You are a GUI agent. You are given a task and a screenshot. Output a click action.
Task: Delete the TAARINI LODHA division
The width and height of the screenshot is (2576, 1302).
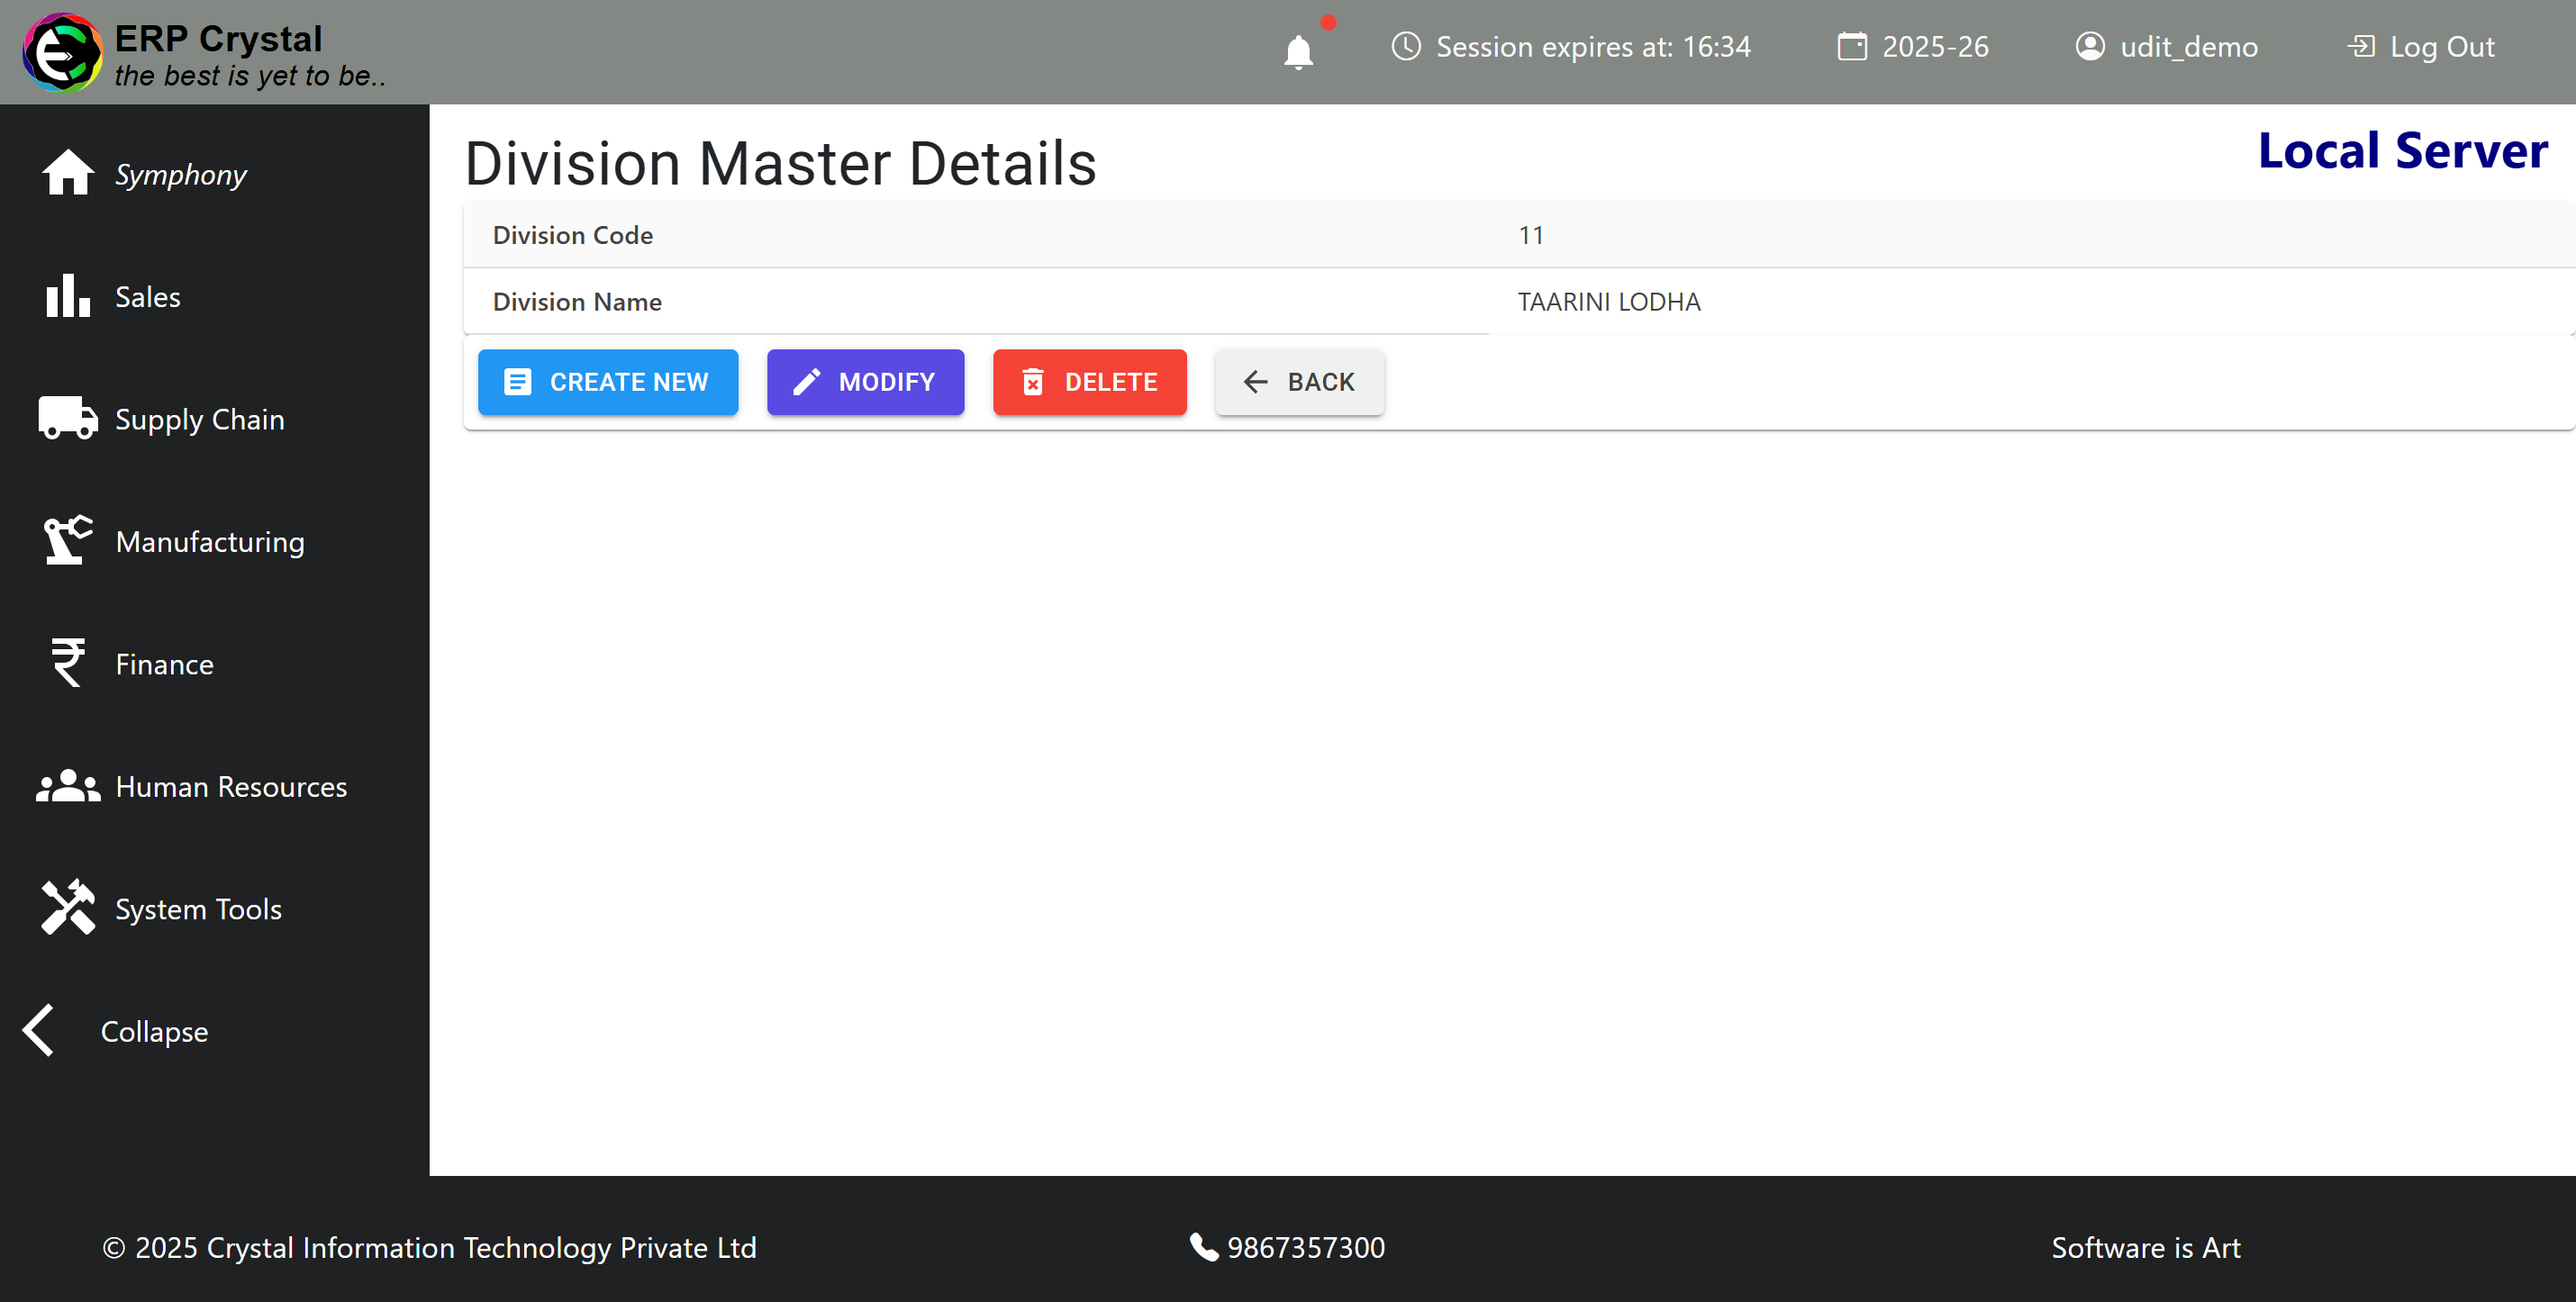click(1089, 382)
